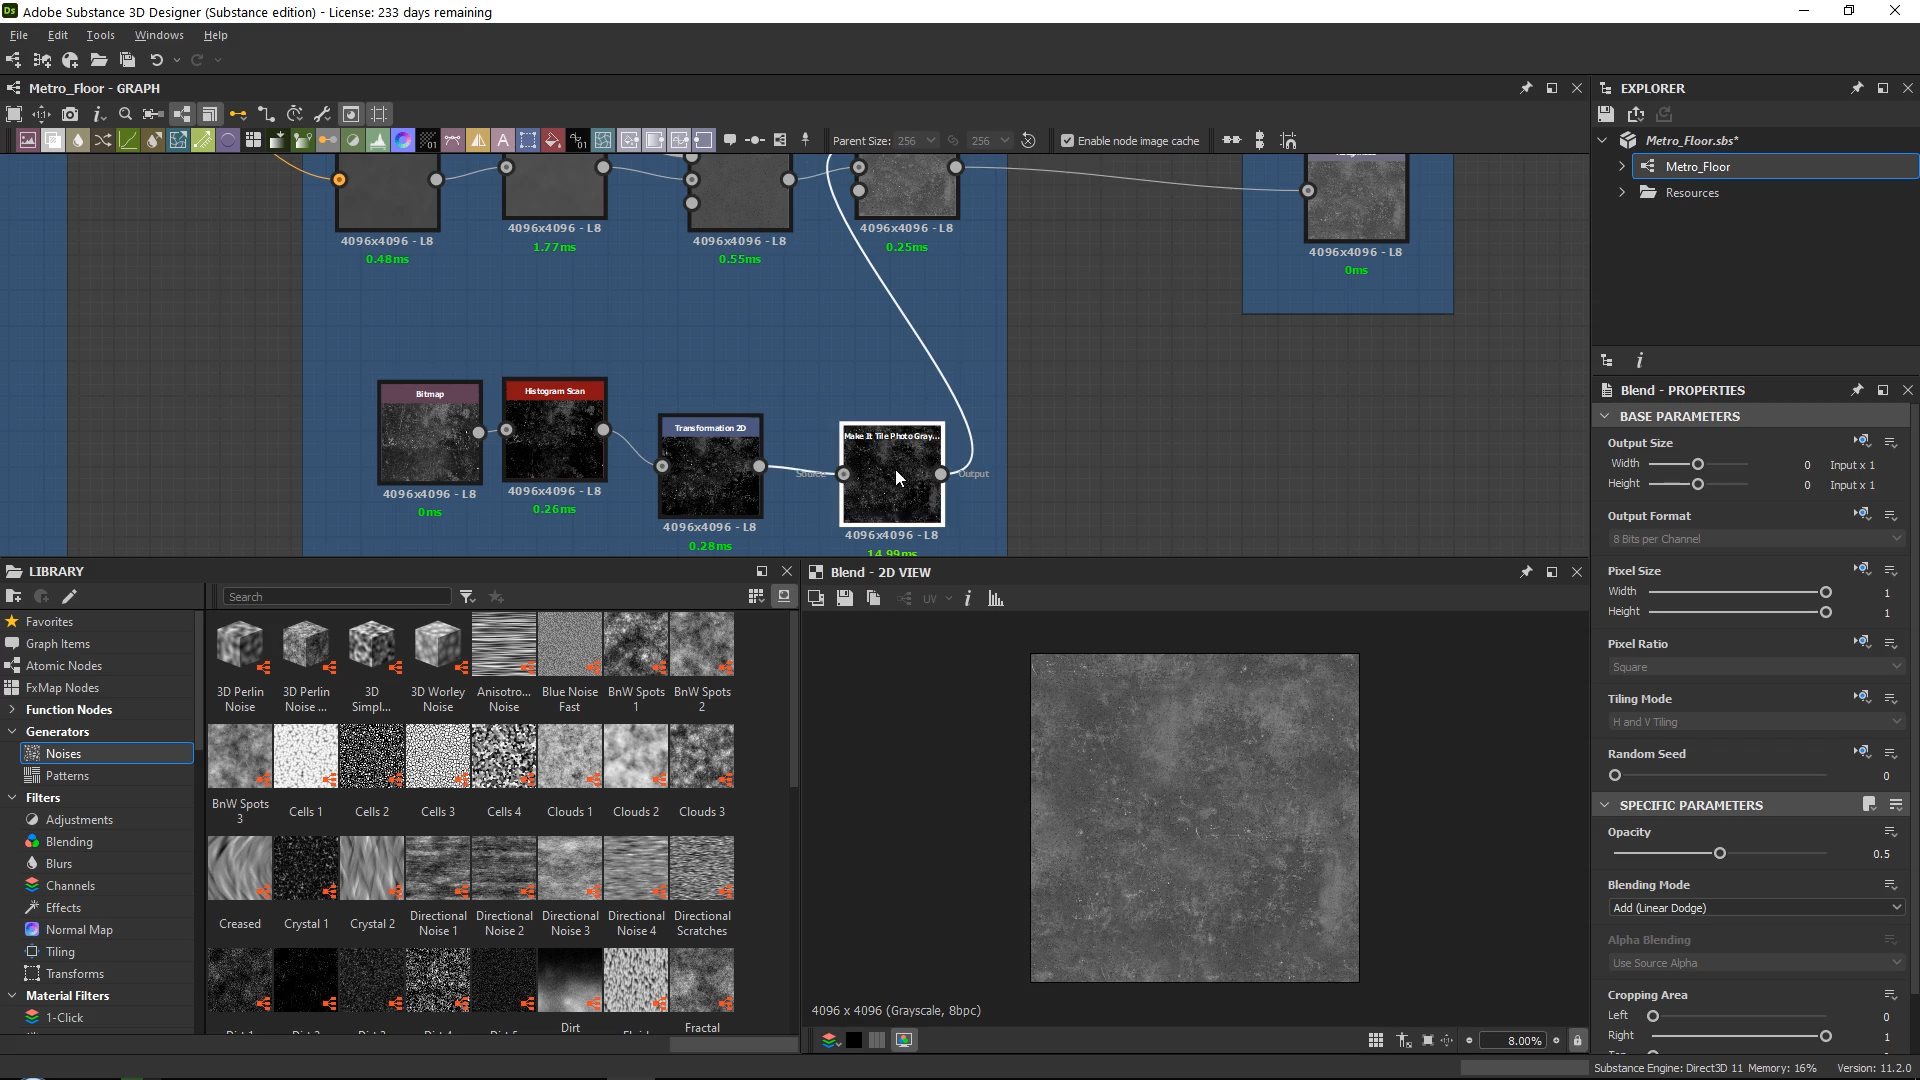Image resolution: width=1920 pixels, height=1080 pixels.
Task: Click the save image icon in 2D view
Action: pos(845,598)
